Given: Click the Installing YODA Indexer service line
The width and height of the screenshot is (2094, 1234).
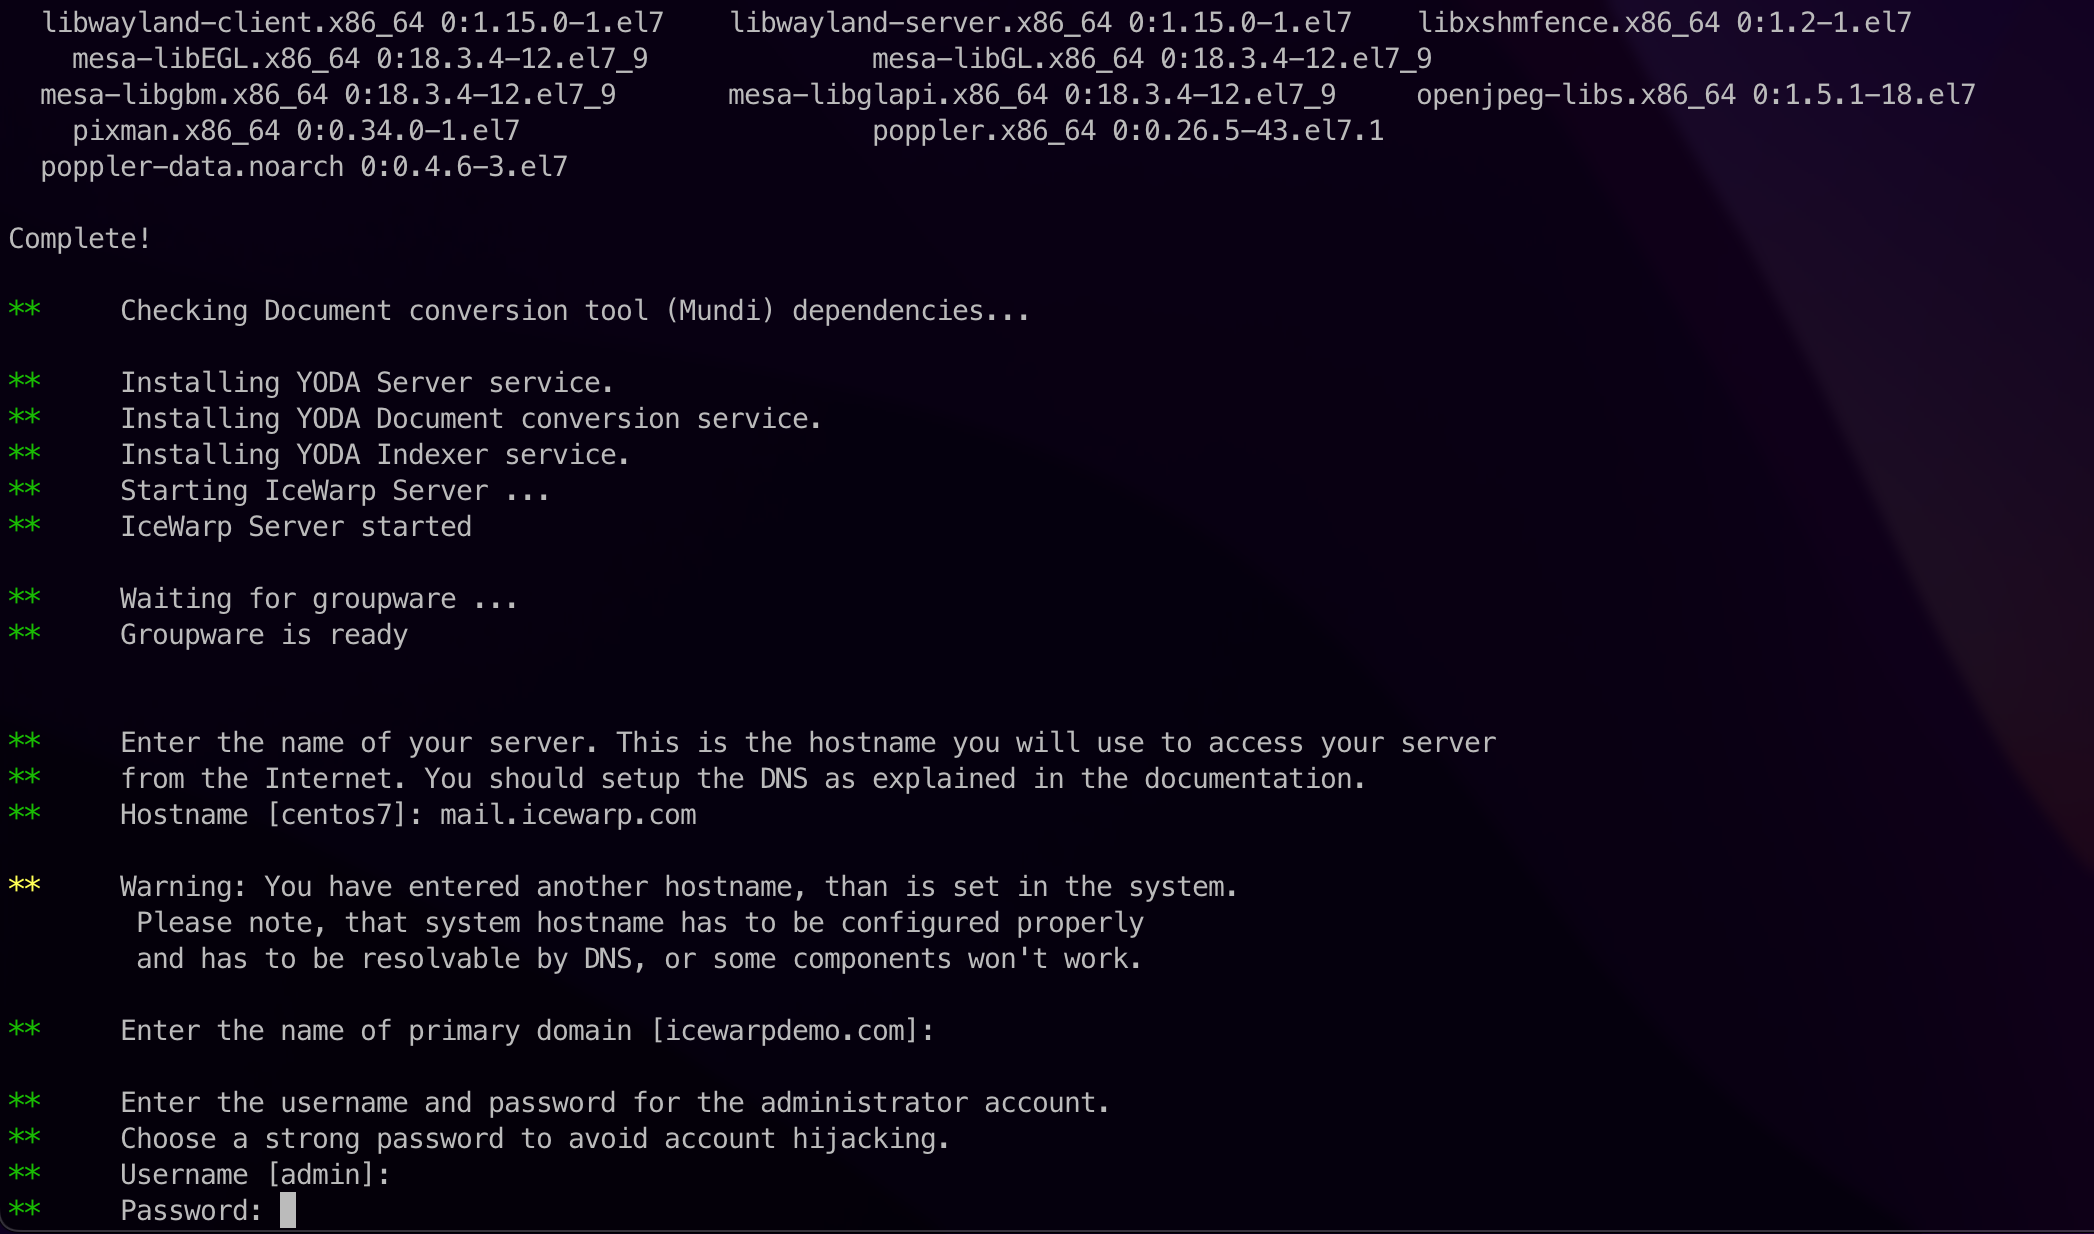Looking at the screenshot, I should (375, 454).
